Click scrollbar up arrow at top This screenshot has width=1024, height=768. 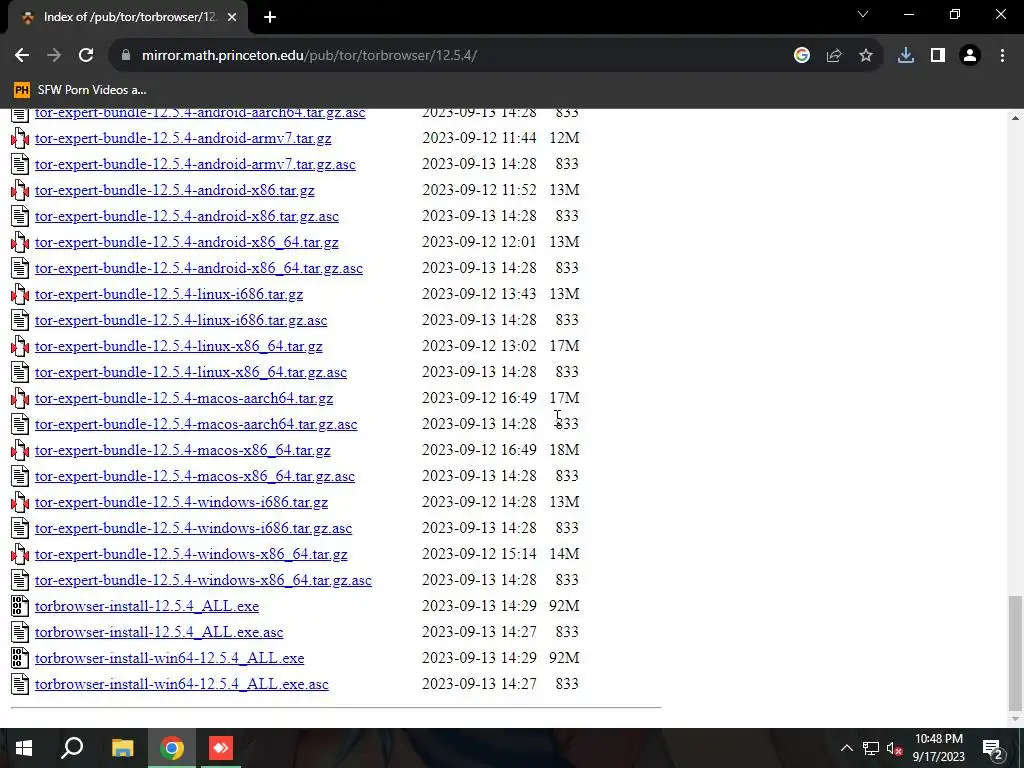coord(1015,118)
